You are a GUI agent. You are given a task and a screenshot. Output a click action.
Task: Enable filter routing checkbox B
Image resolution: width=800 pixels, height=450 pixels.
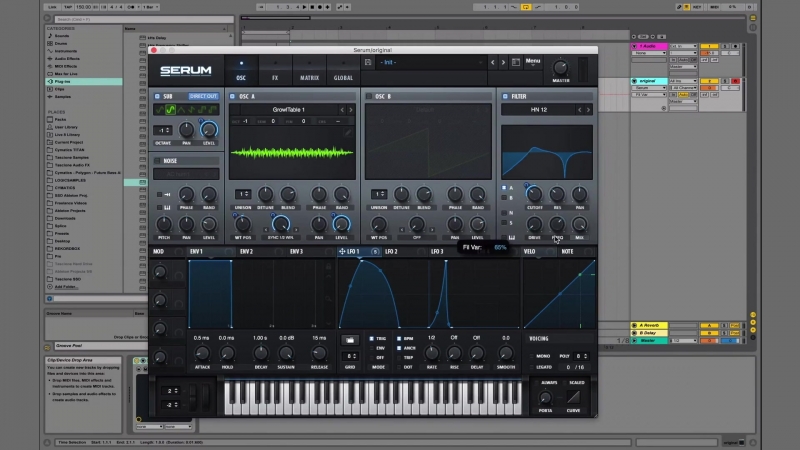coord(504,197)
